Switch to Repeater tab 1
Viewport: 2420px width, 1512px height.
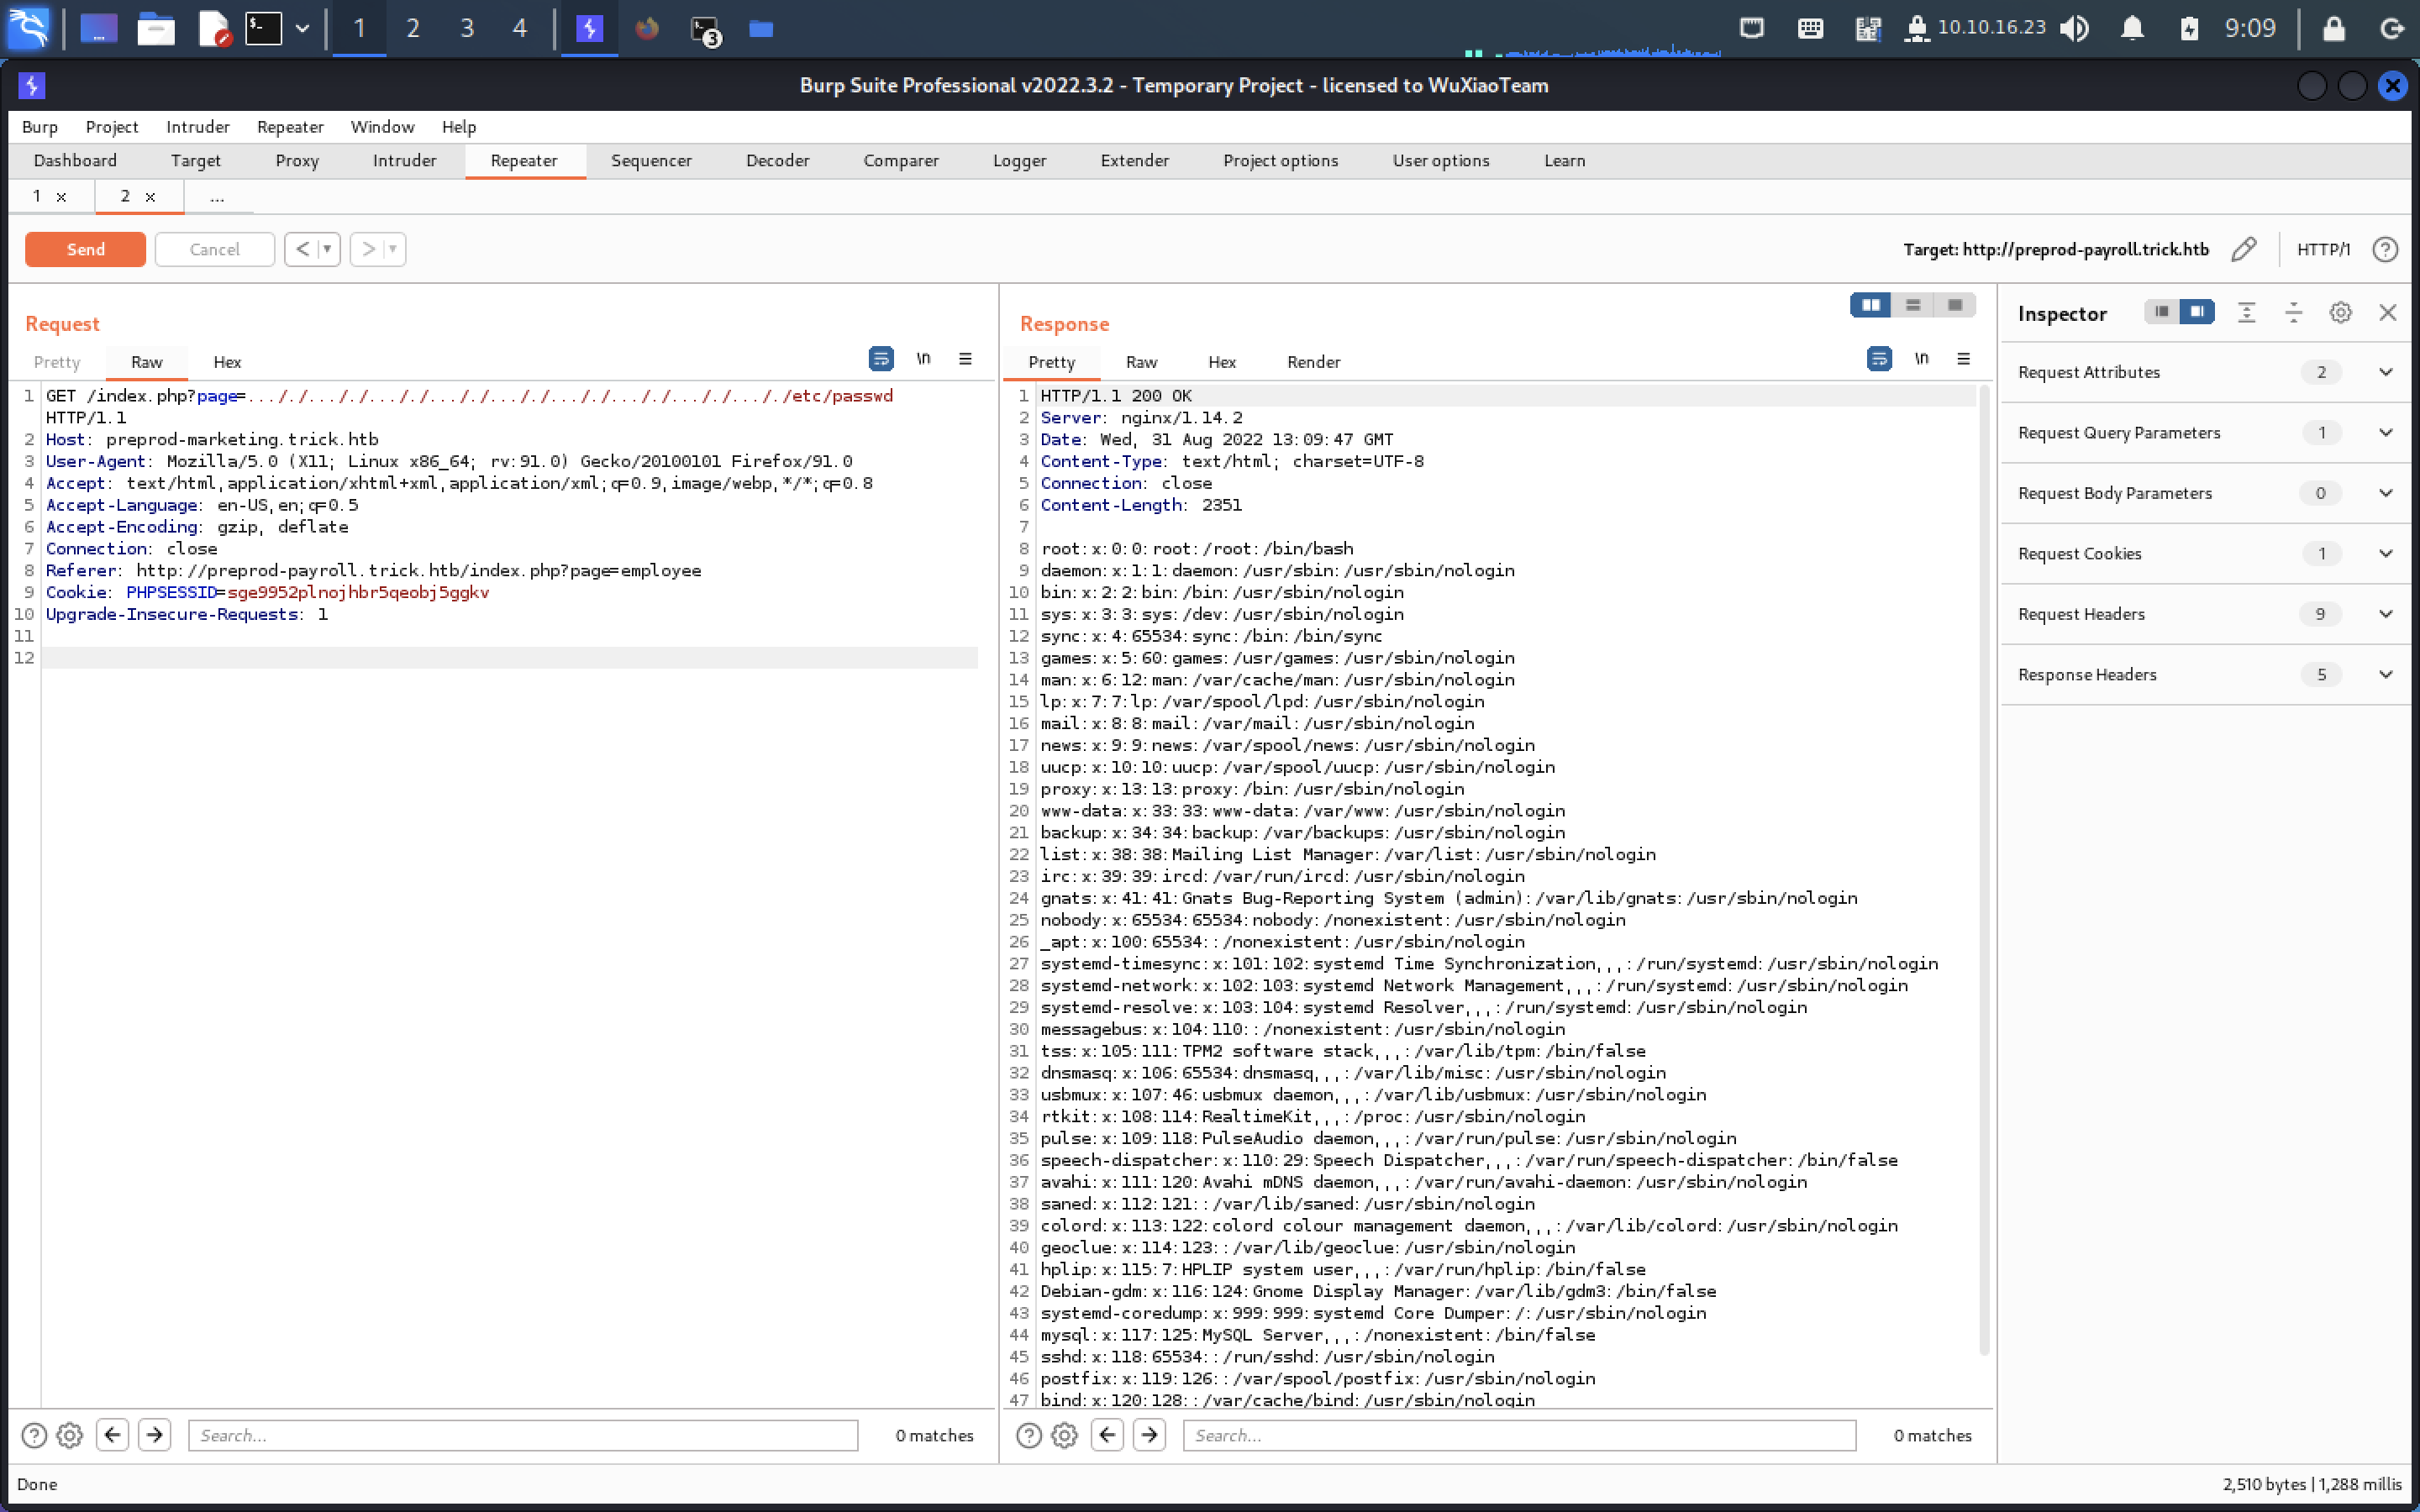click(x=37, y=196)
